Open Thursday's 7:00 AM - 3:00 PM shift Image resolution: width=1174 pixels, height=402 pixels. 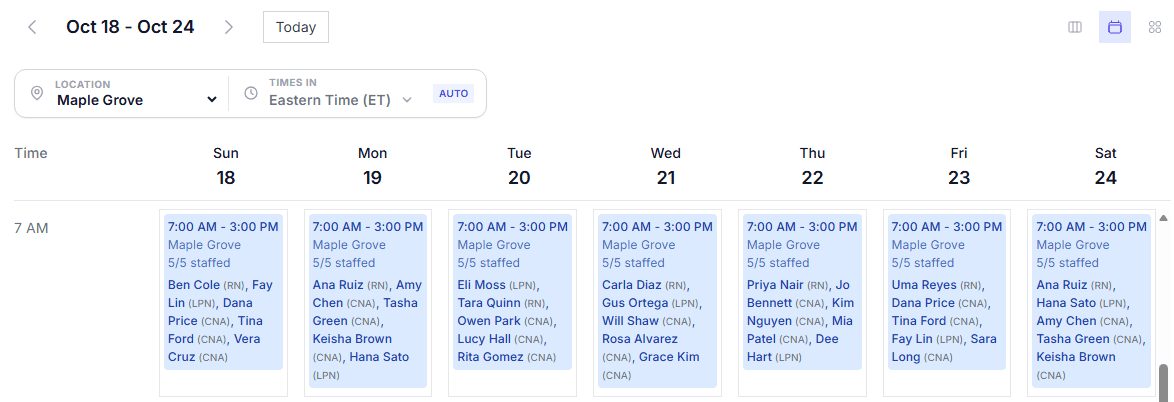pos(802,292)
